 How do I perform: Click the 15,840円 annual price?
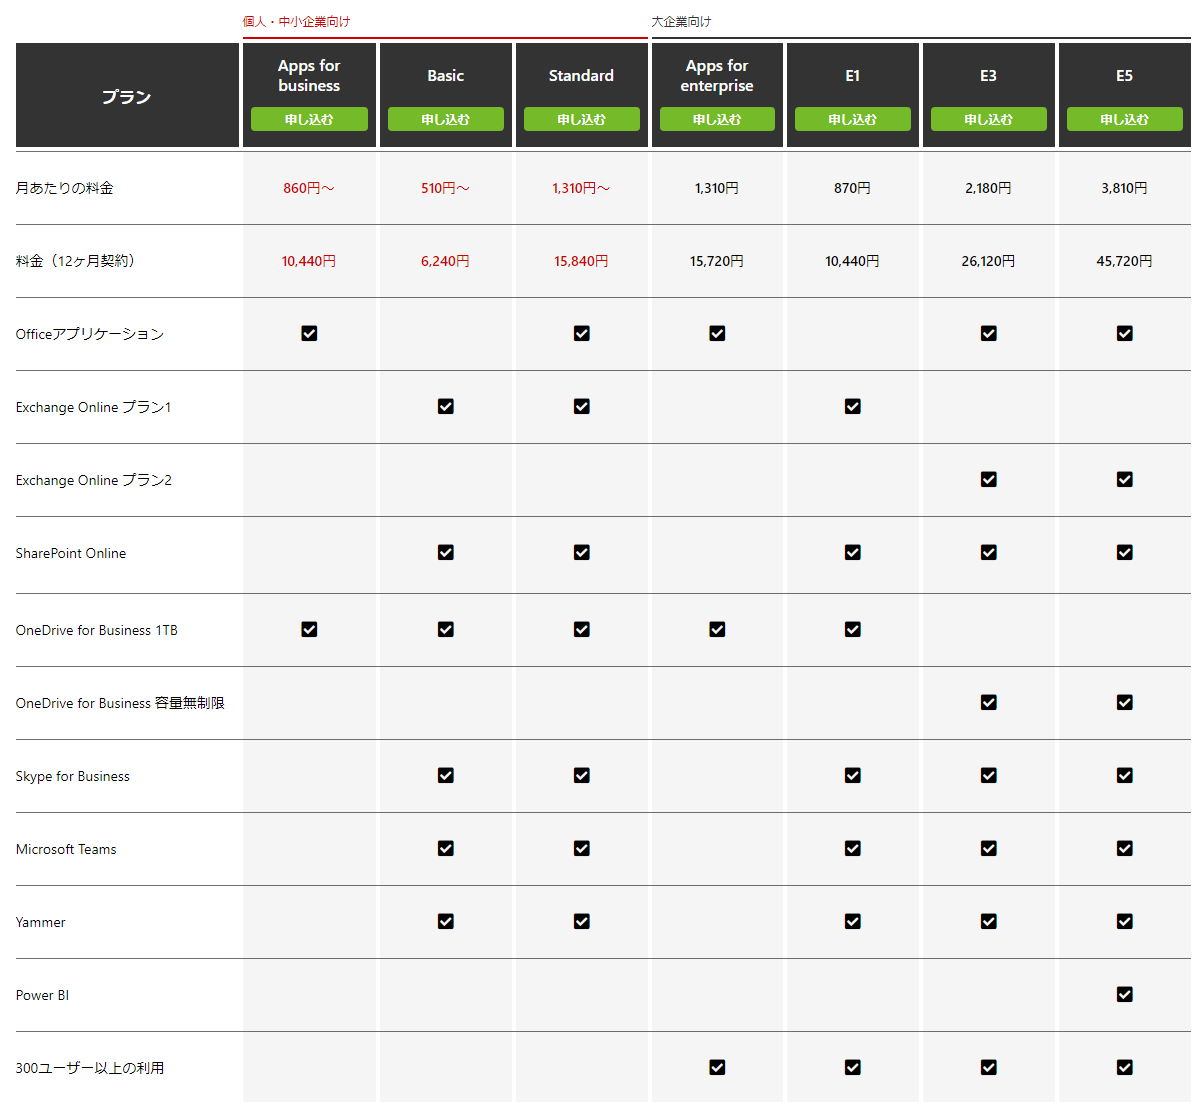(581, 261)
